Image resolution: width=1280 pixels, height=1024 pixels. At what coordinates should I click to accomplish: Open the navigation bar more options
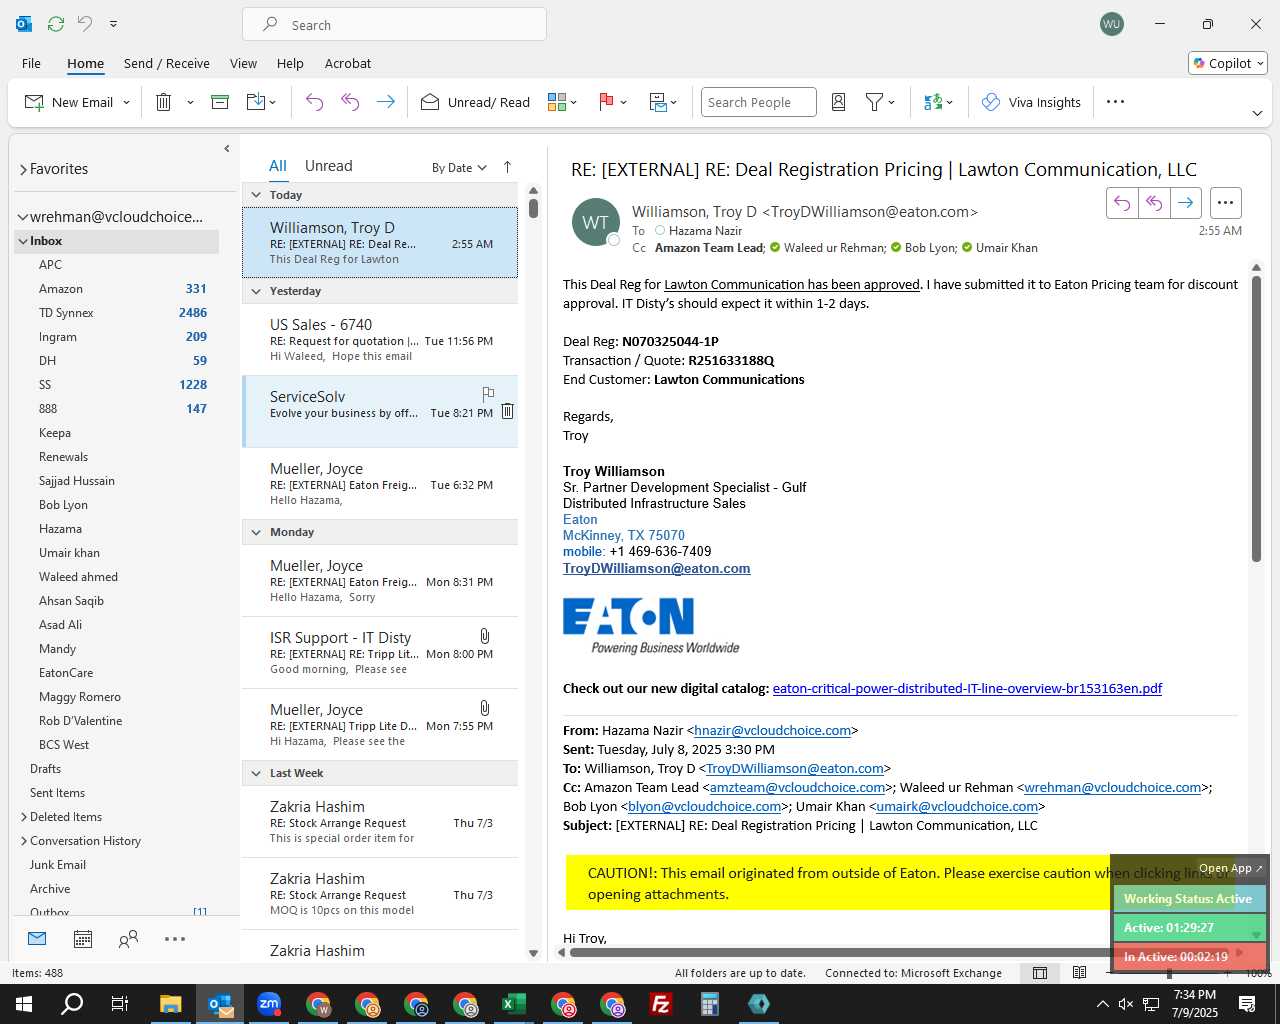175,939
